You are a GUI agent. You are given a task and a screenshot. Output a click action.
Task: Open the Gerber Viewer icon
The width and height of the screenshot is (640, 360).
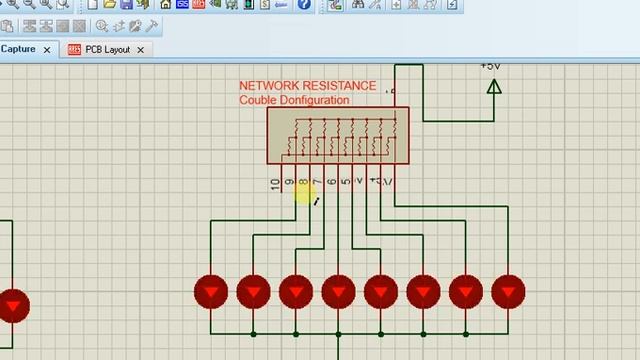click(232, 4)
